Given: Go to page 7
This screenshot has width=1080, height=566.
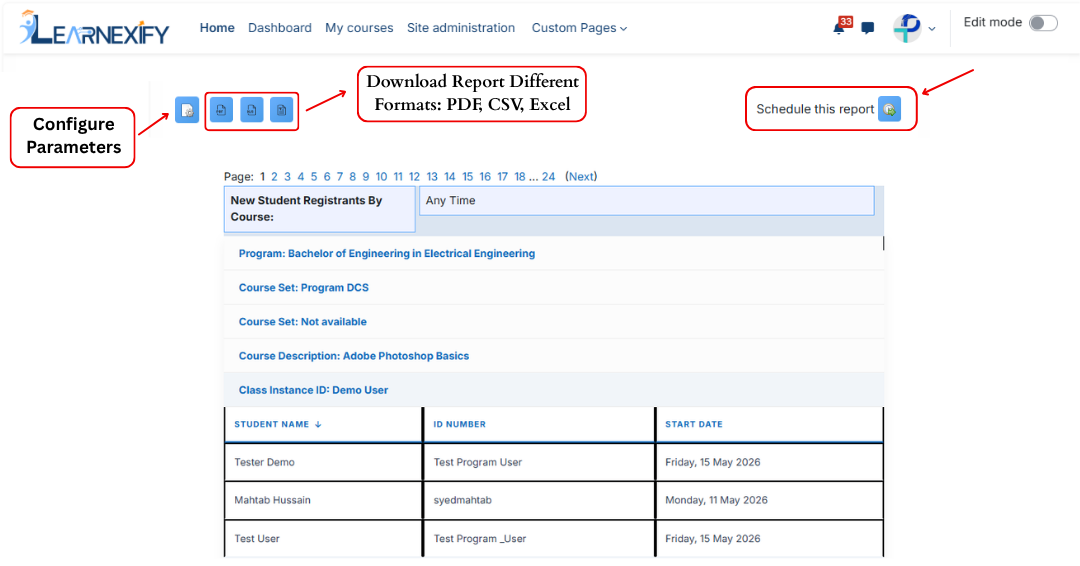Looking at the screenshot, I should [340, 177].
